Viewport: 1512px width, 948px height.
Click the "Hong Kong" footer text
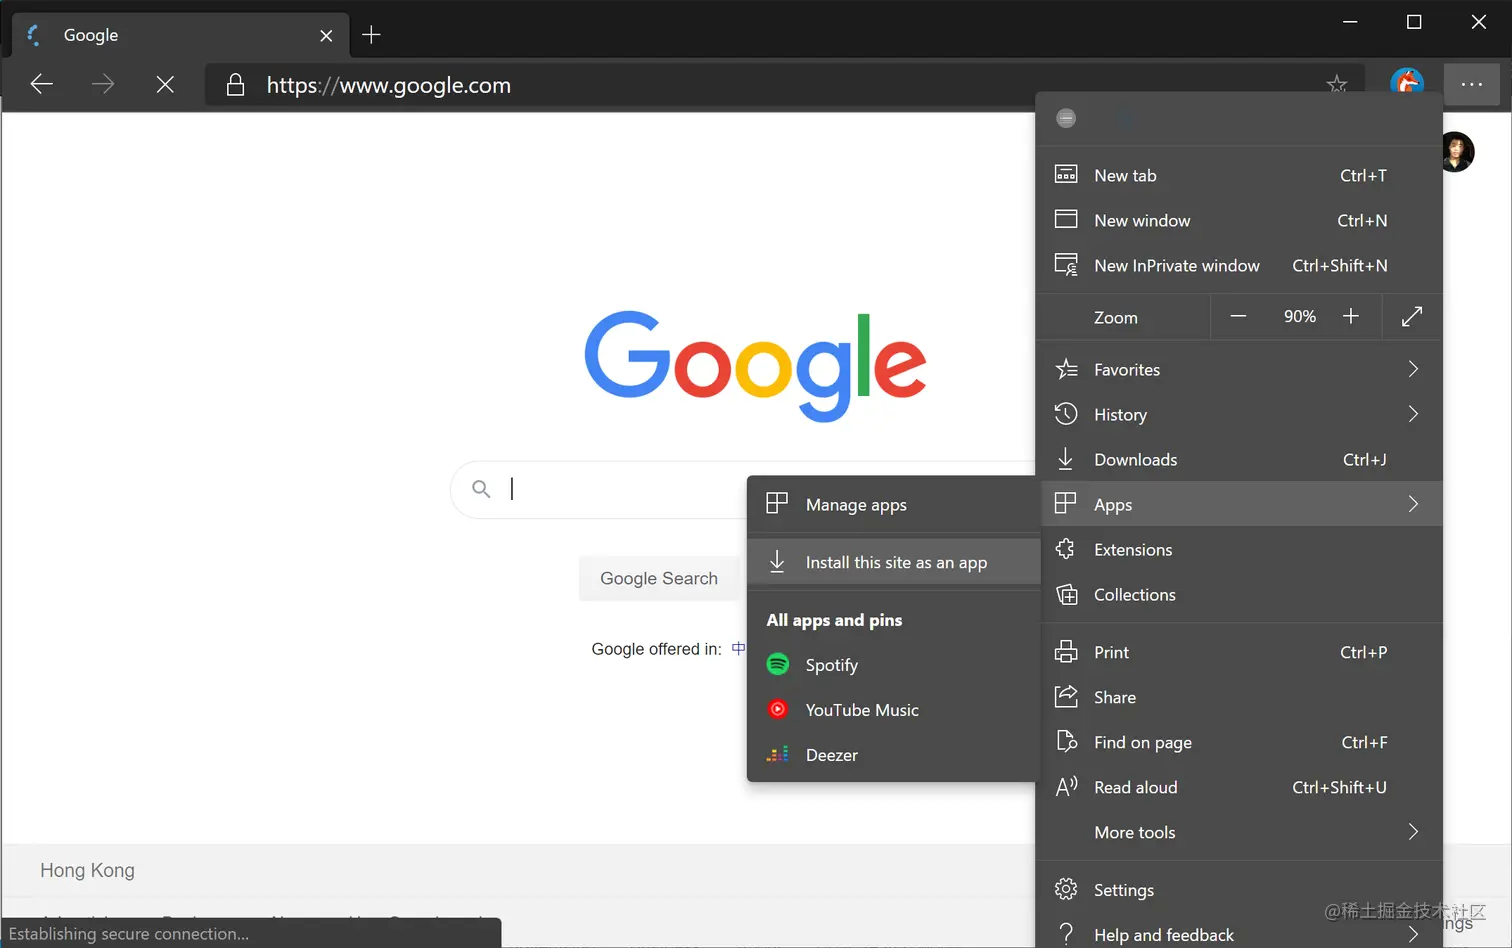[87, 870]
